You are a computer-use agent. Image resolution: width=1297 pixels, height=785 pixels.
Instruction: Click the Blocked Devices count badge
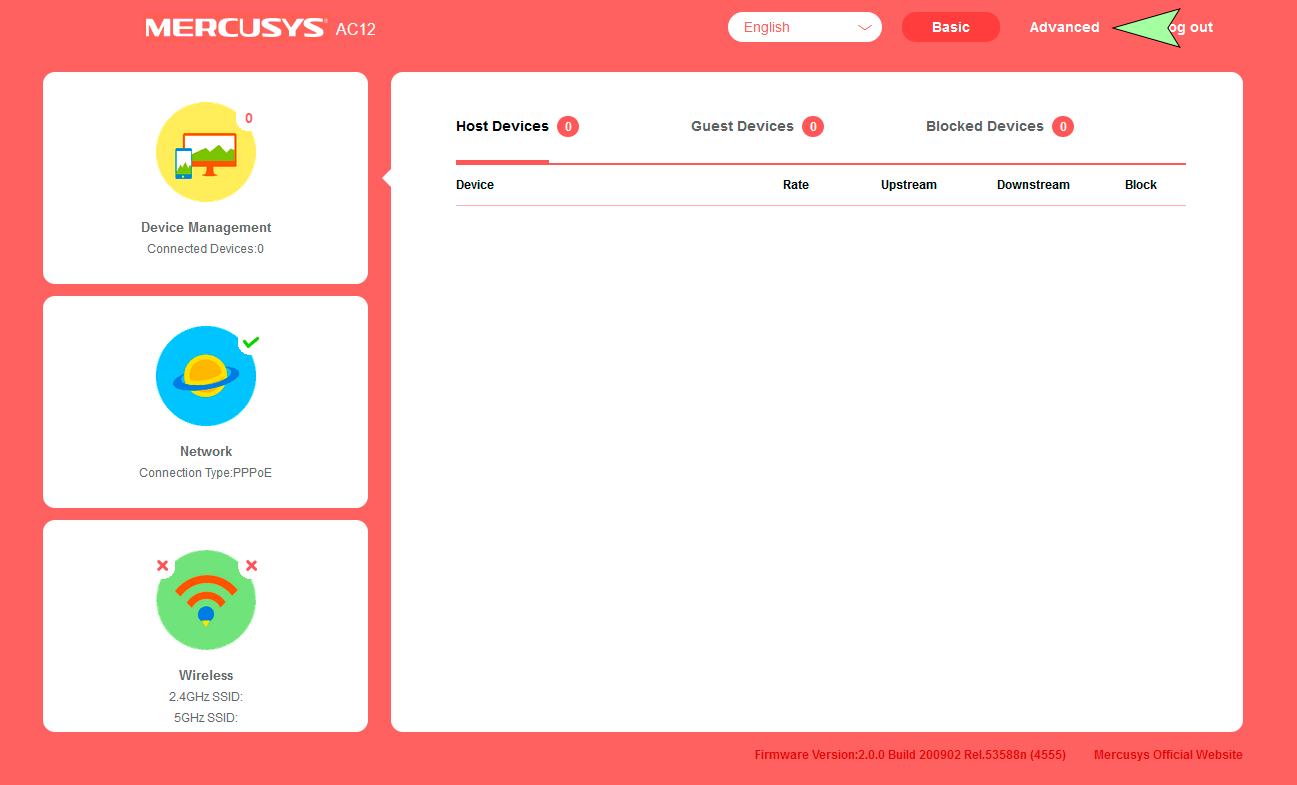click(1063, 126)
